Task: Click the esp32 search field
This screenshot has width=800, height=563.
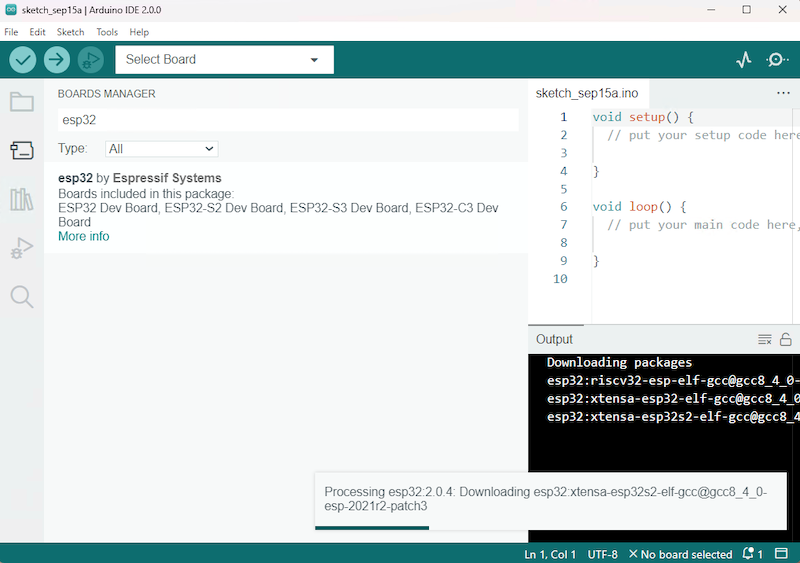Action: pos(288,120)
